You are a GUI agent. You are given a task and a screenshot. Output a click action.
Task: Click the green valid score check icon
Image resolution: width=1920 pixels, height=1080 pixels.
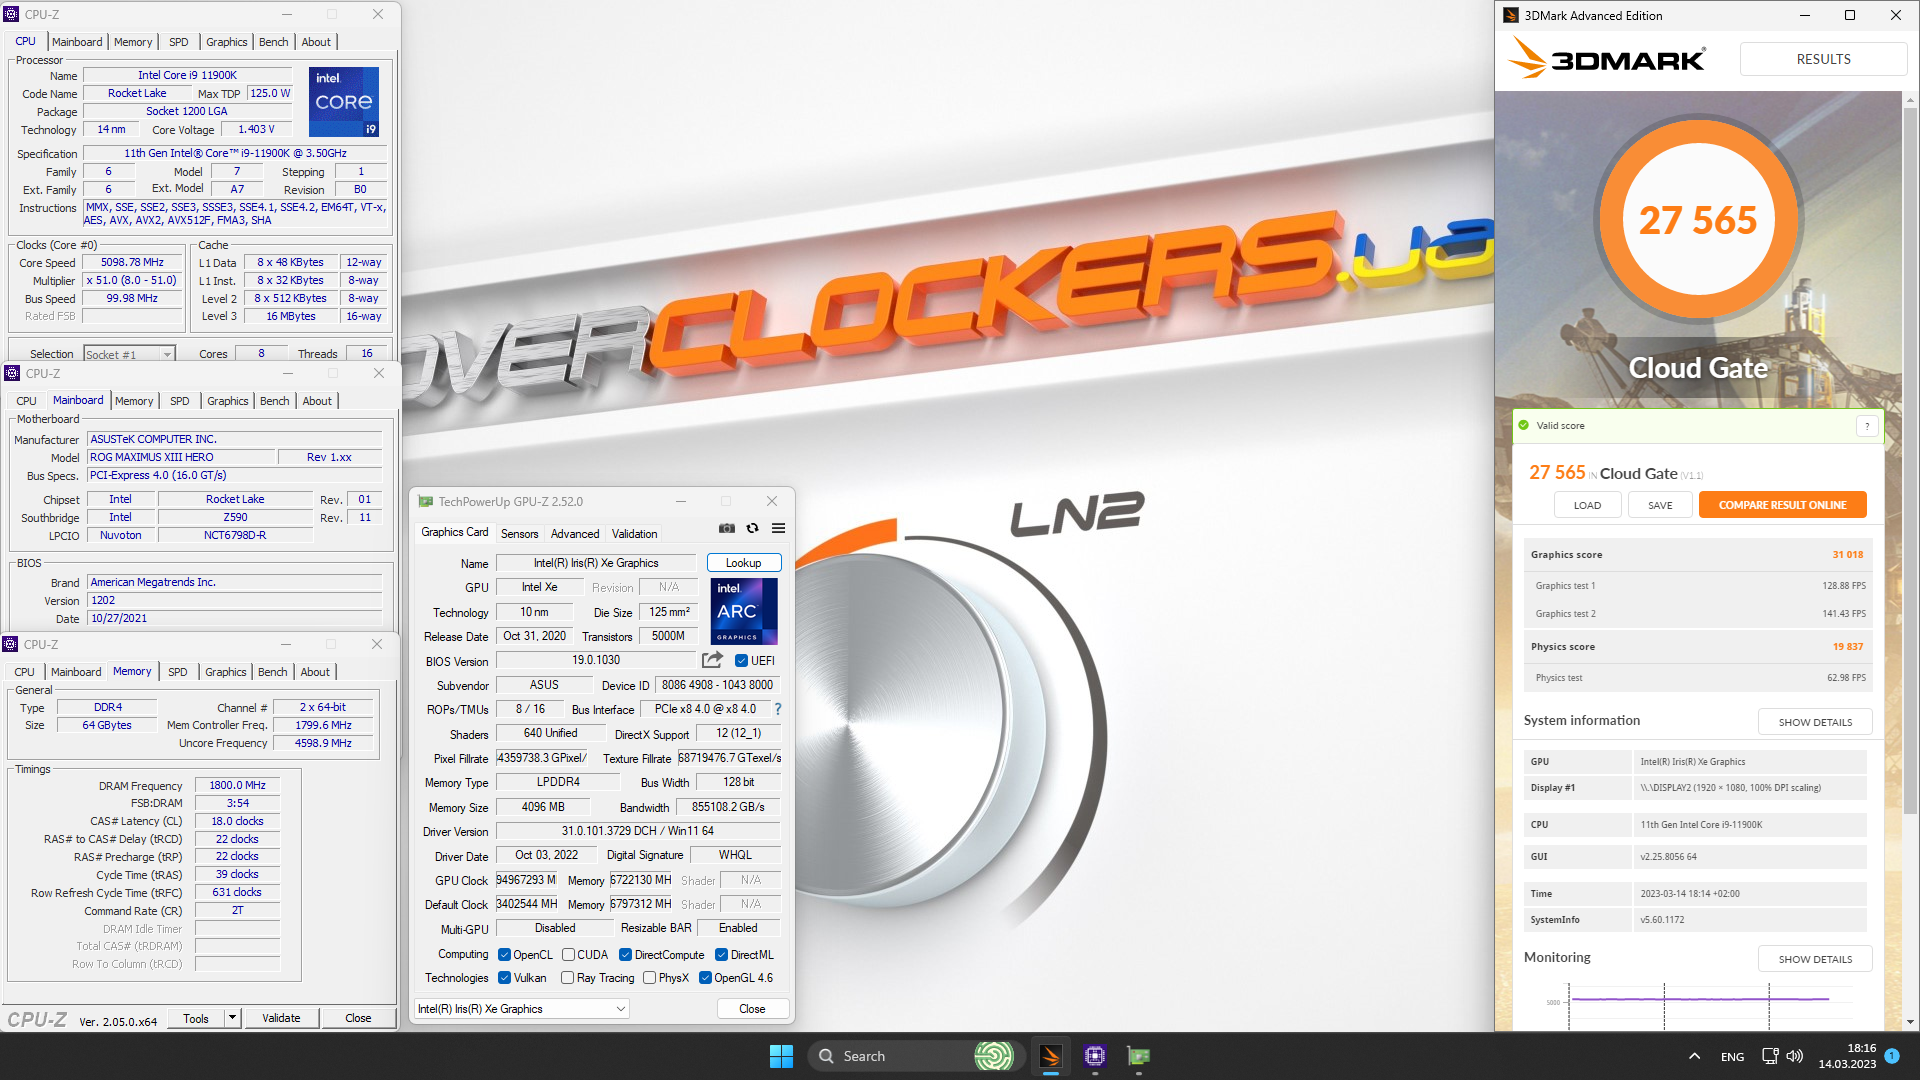[1524, 425]
